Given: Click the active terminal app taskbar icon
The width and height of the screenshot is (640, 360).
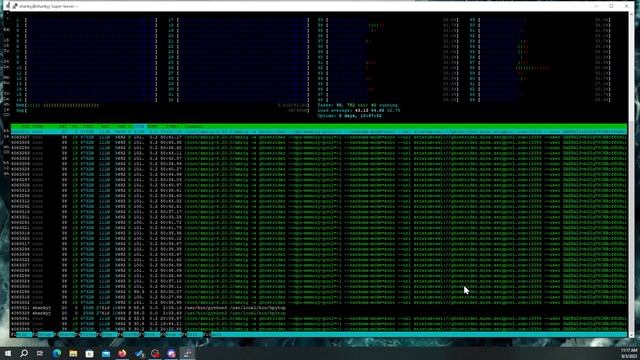Looking at the screenshot, I should pos(187,353).
